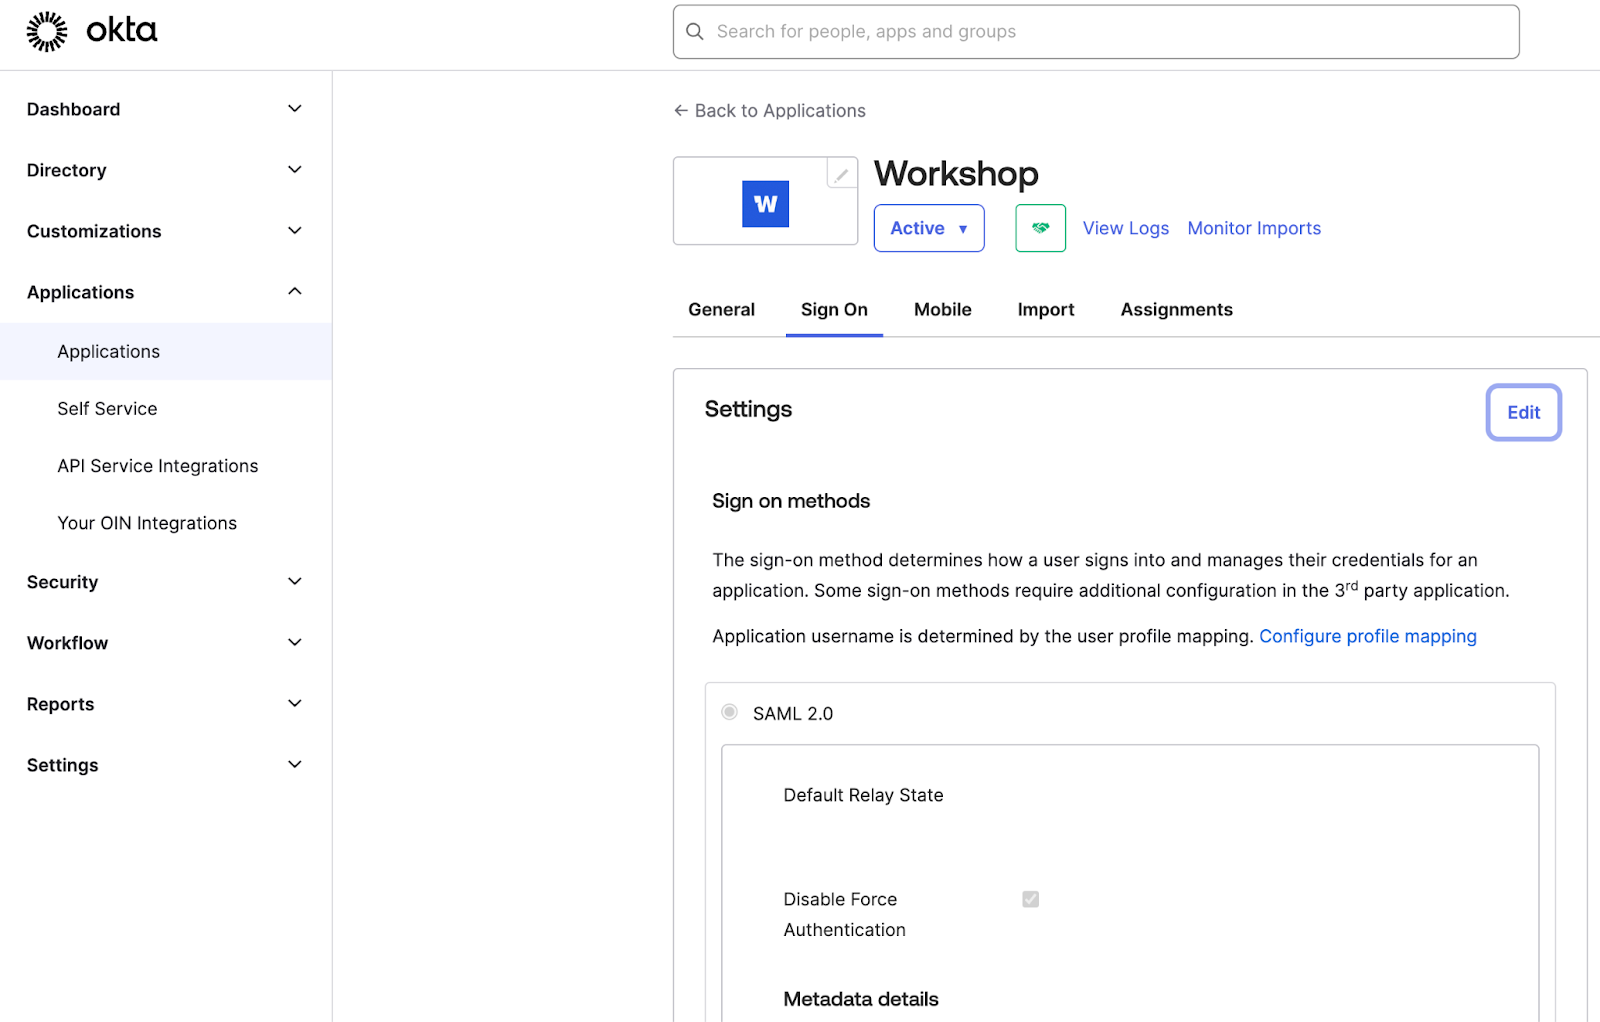Expand the Settings menu chevron

295,765
